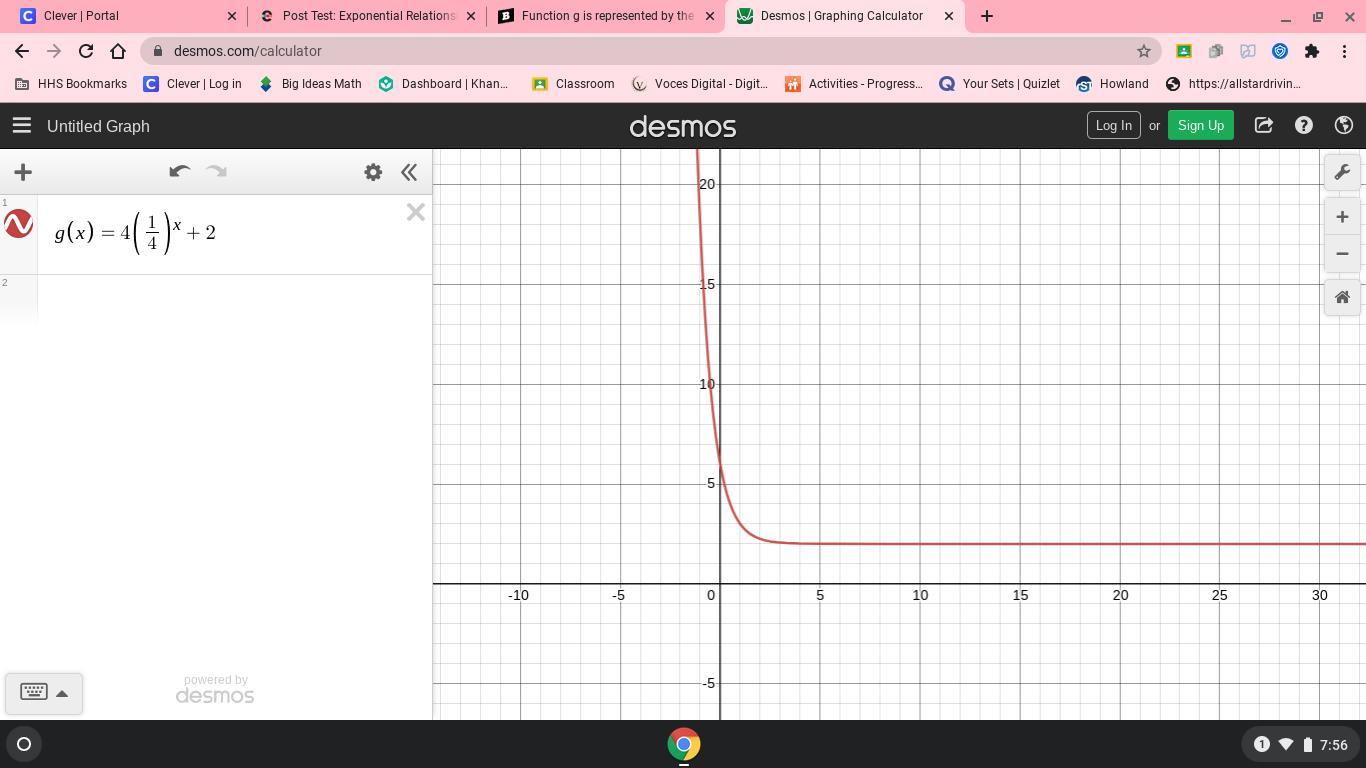
Task: Select the empty expression row 2
Action: click(234, 298)
